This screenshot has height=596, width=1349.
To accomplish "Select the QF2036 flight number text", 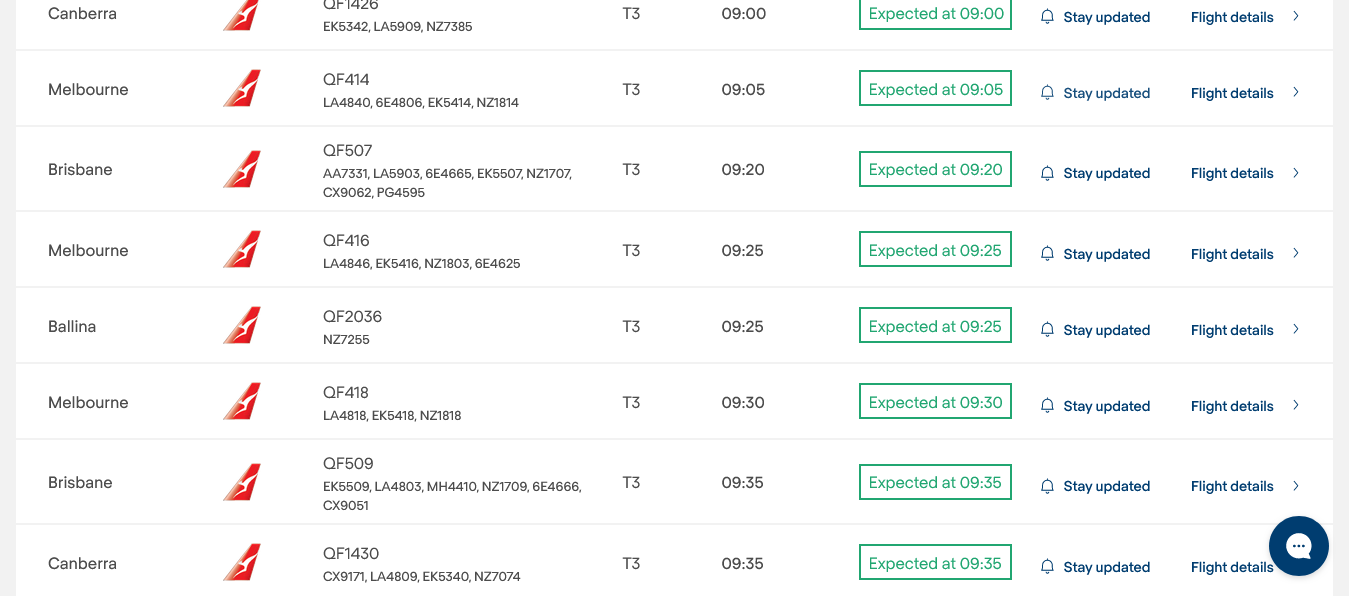I will [x=352, y=316].
